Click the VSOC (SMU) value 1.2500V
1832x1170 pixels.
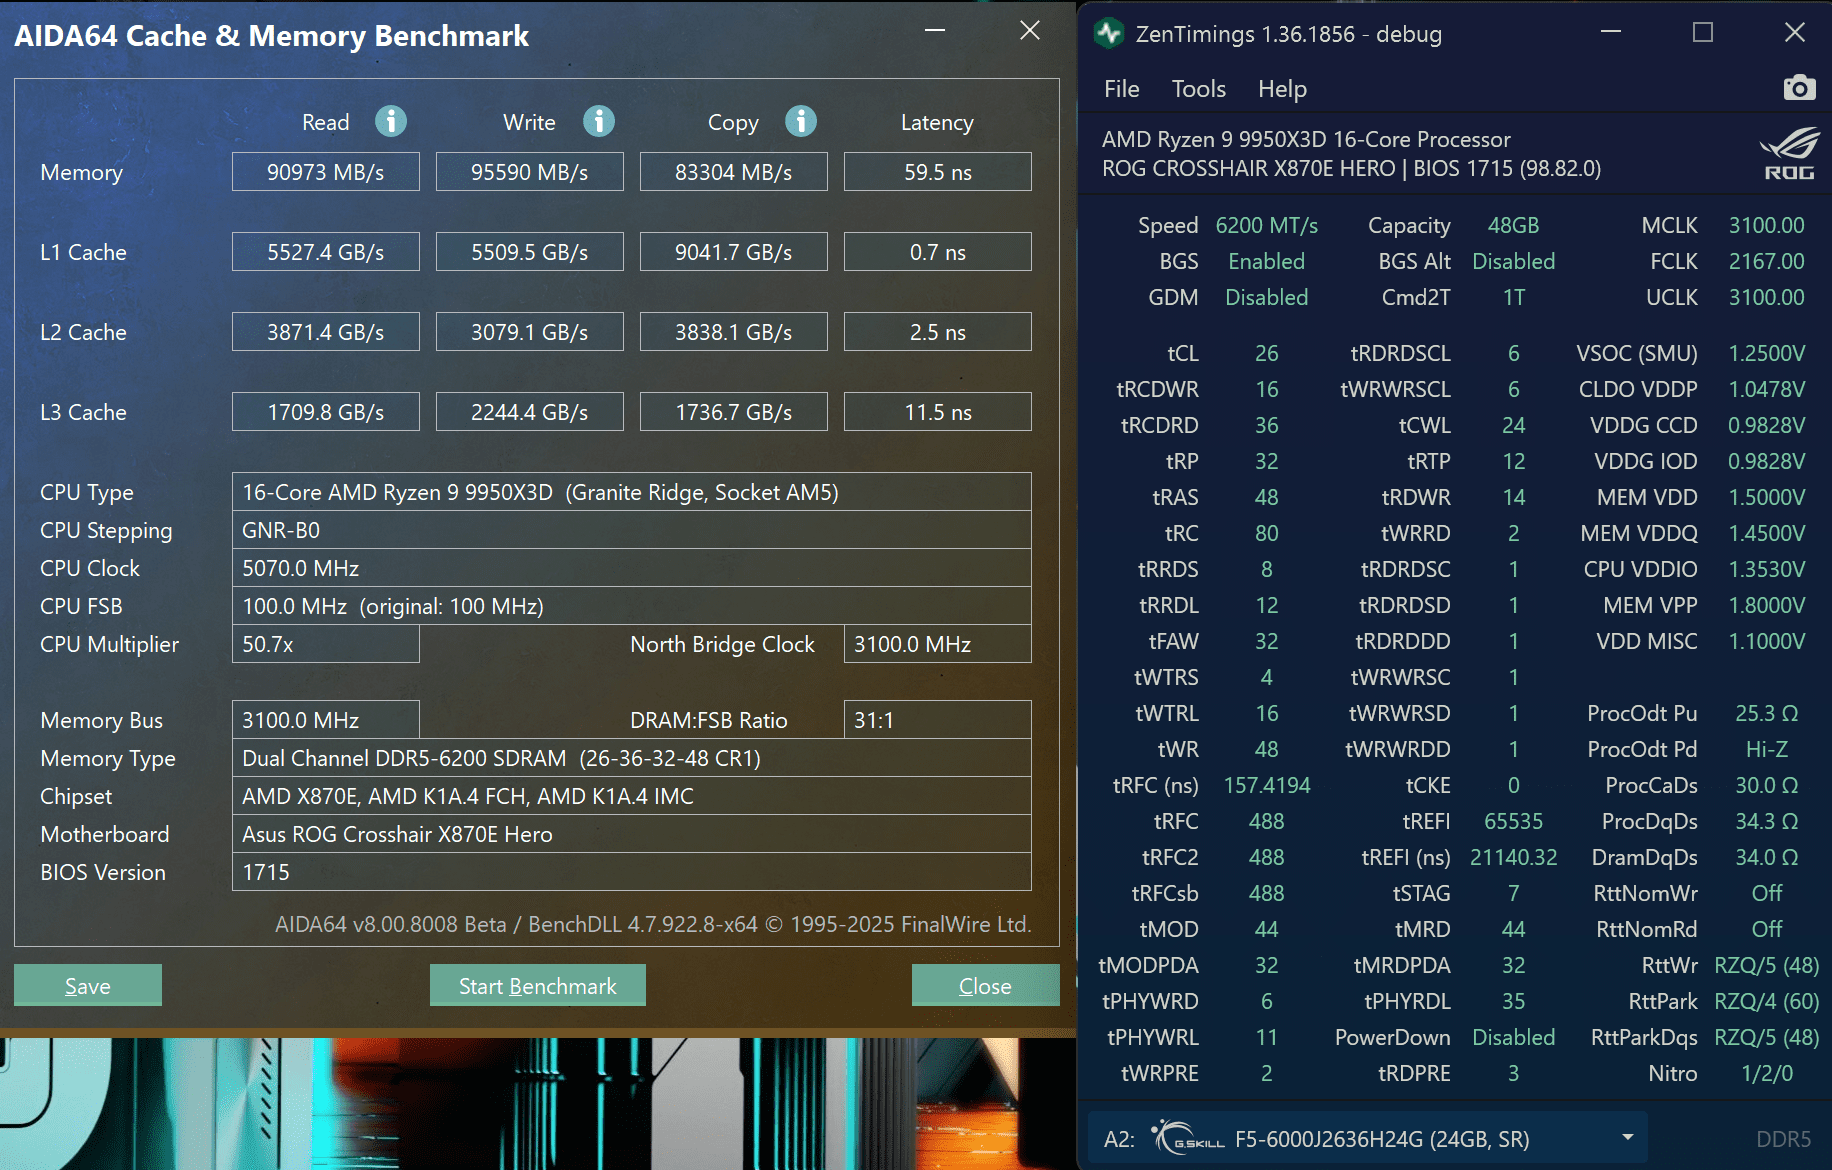tap(1766, 353)
